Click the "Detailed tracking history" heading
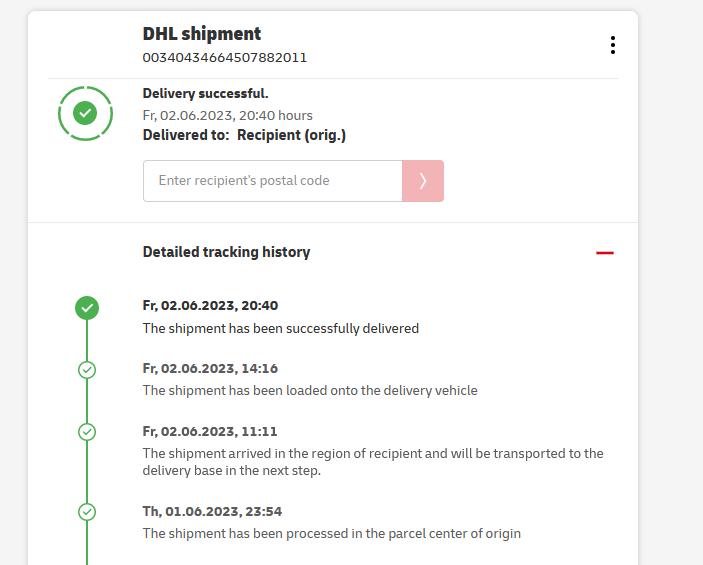The height and width of the screenshot is (565, 703). 226,252
